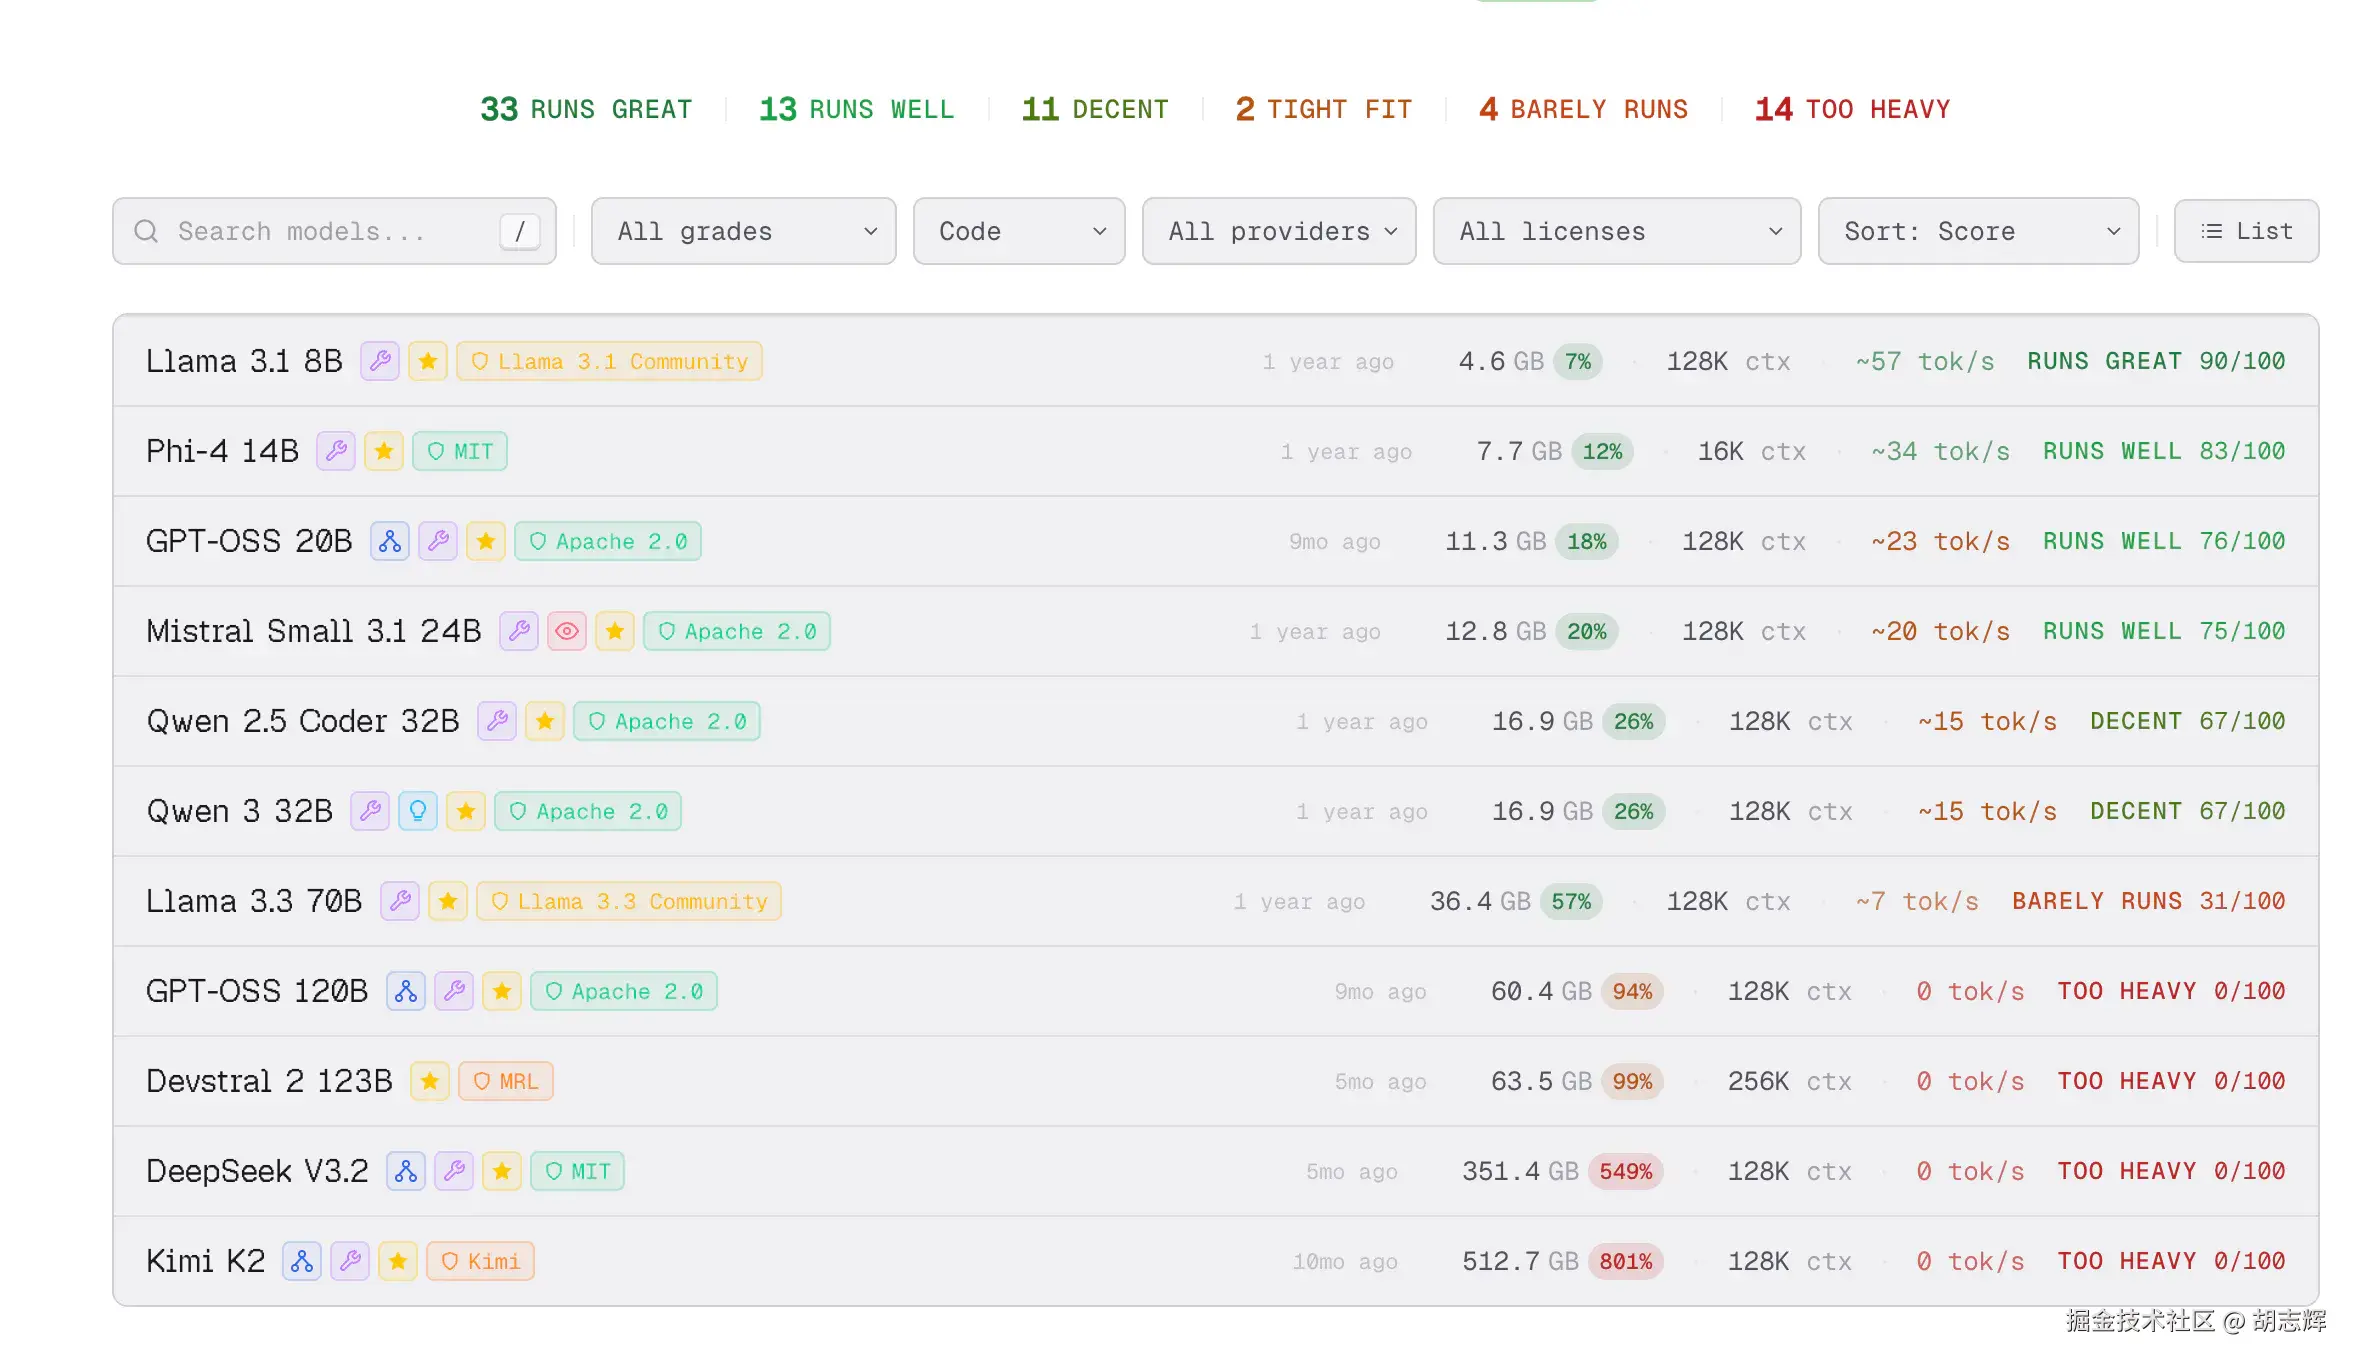
Task: Click the wrench icon on GPT-OSS 20B
Action: click(x=438, y=541)
